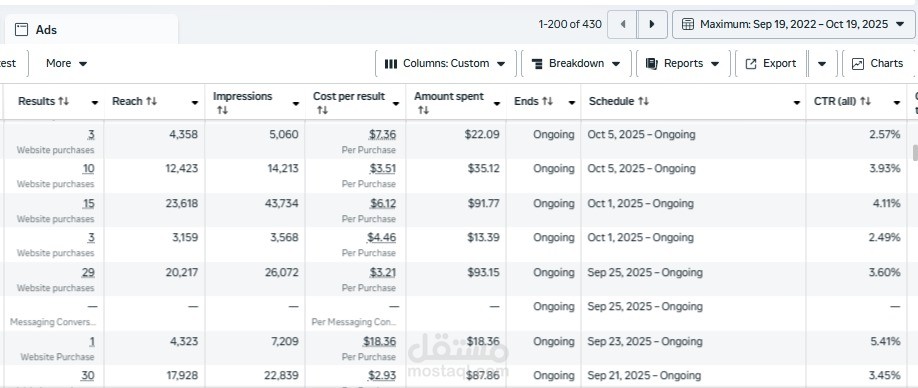Switch to the Ads tab
Viewport: 918px width, 388px height.
pyautogui.click(x=91, y=29)
